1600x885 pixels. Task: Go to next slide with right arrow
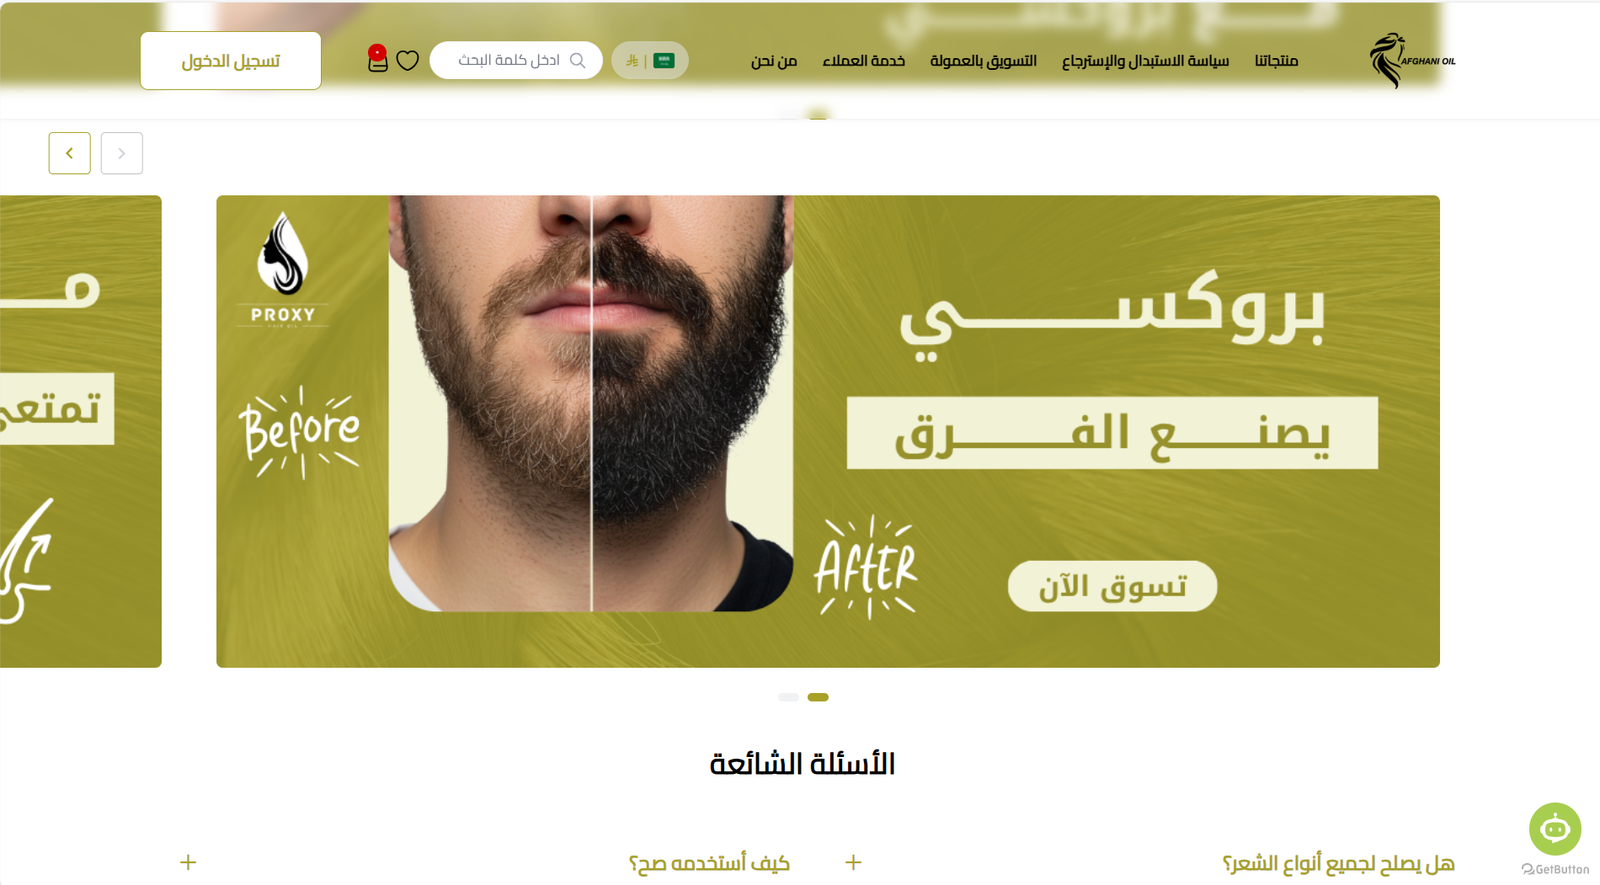click(122, 153)
